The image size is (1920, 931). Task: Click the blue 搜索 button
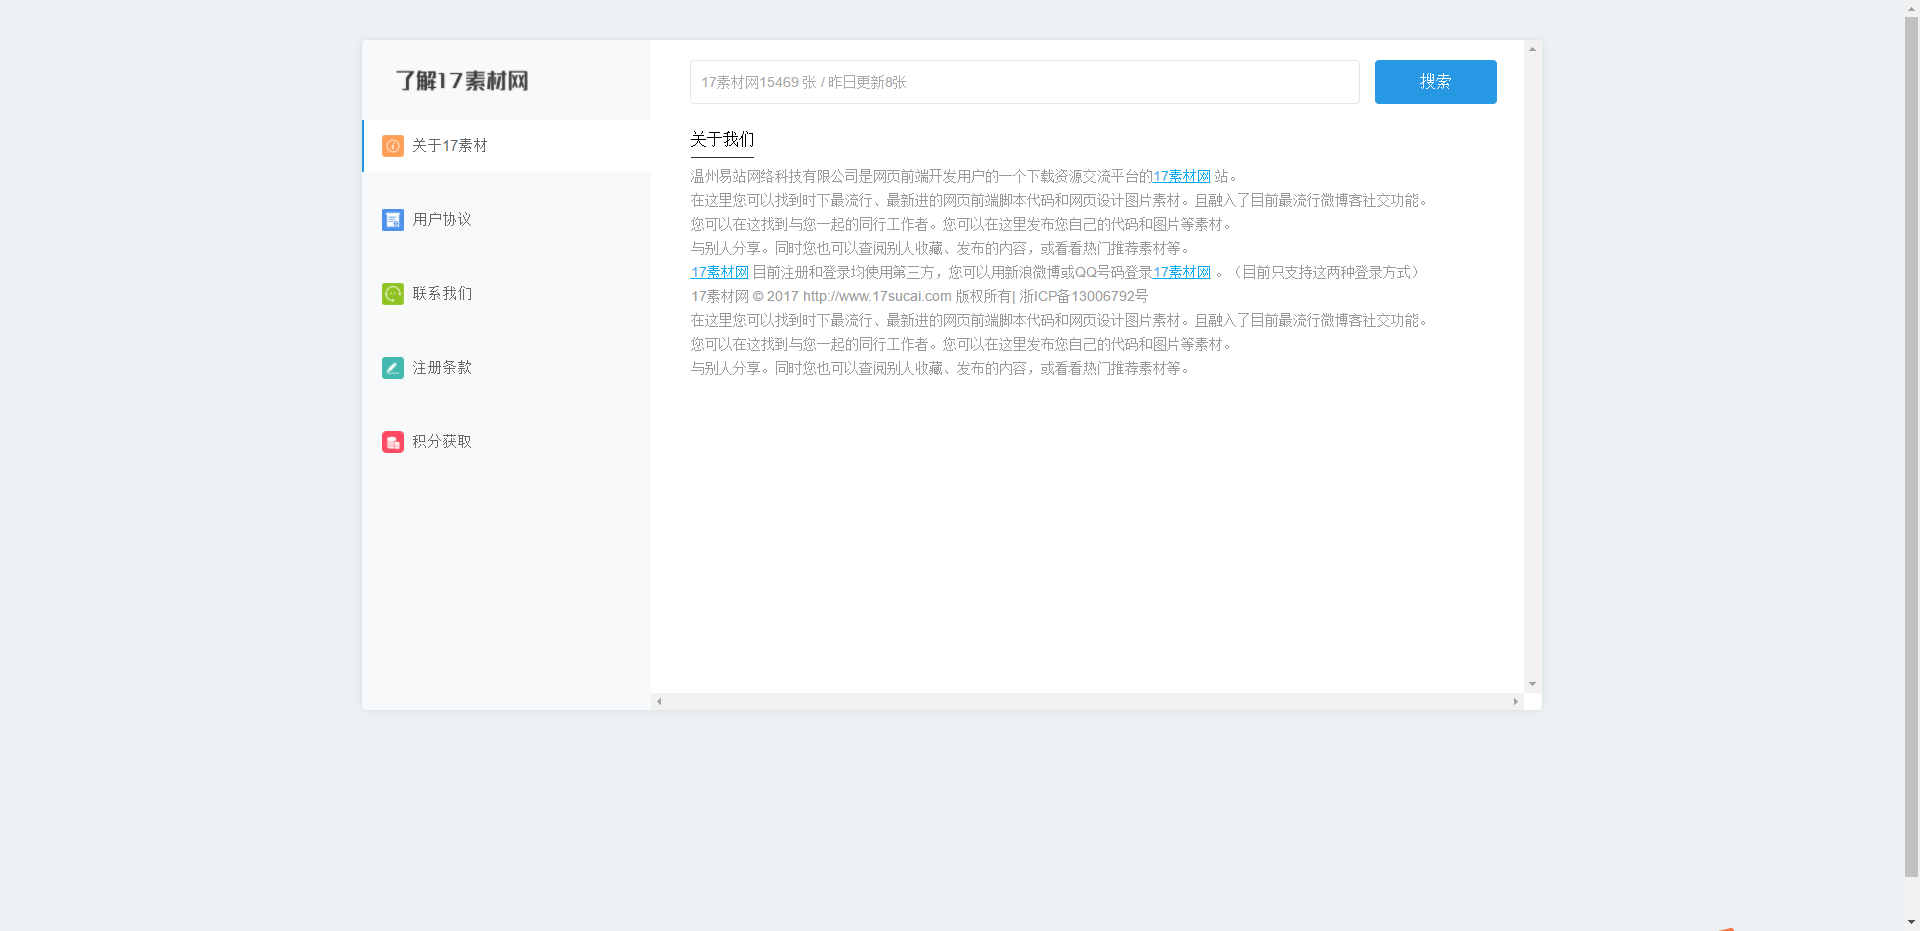tap(1435, 82)
